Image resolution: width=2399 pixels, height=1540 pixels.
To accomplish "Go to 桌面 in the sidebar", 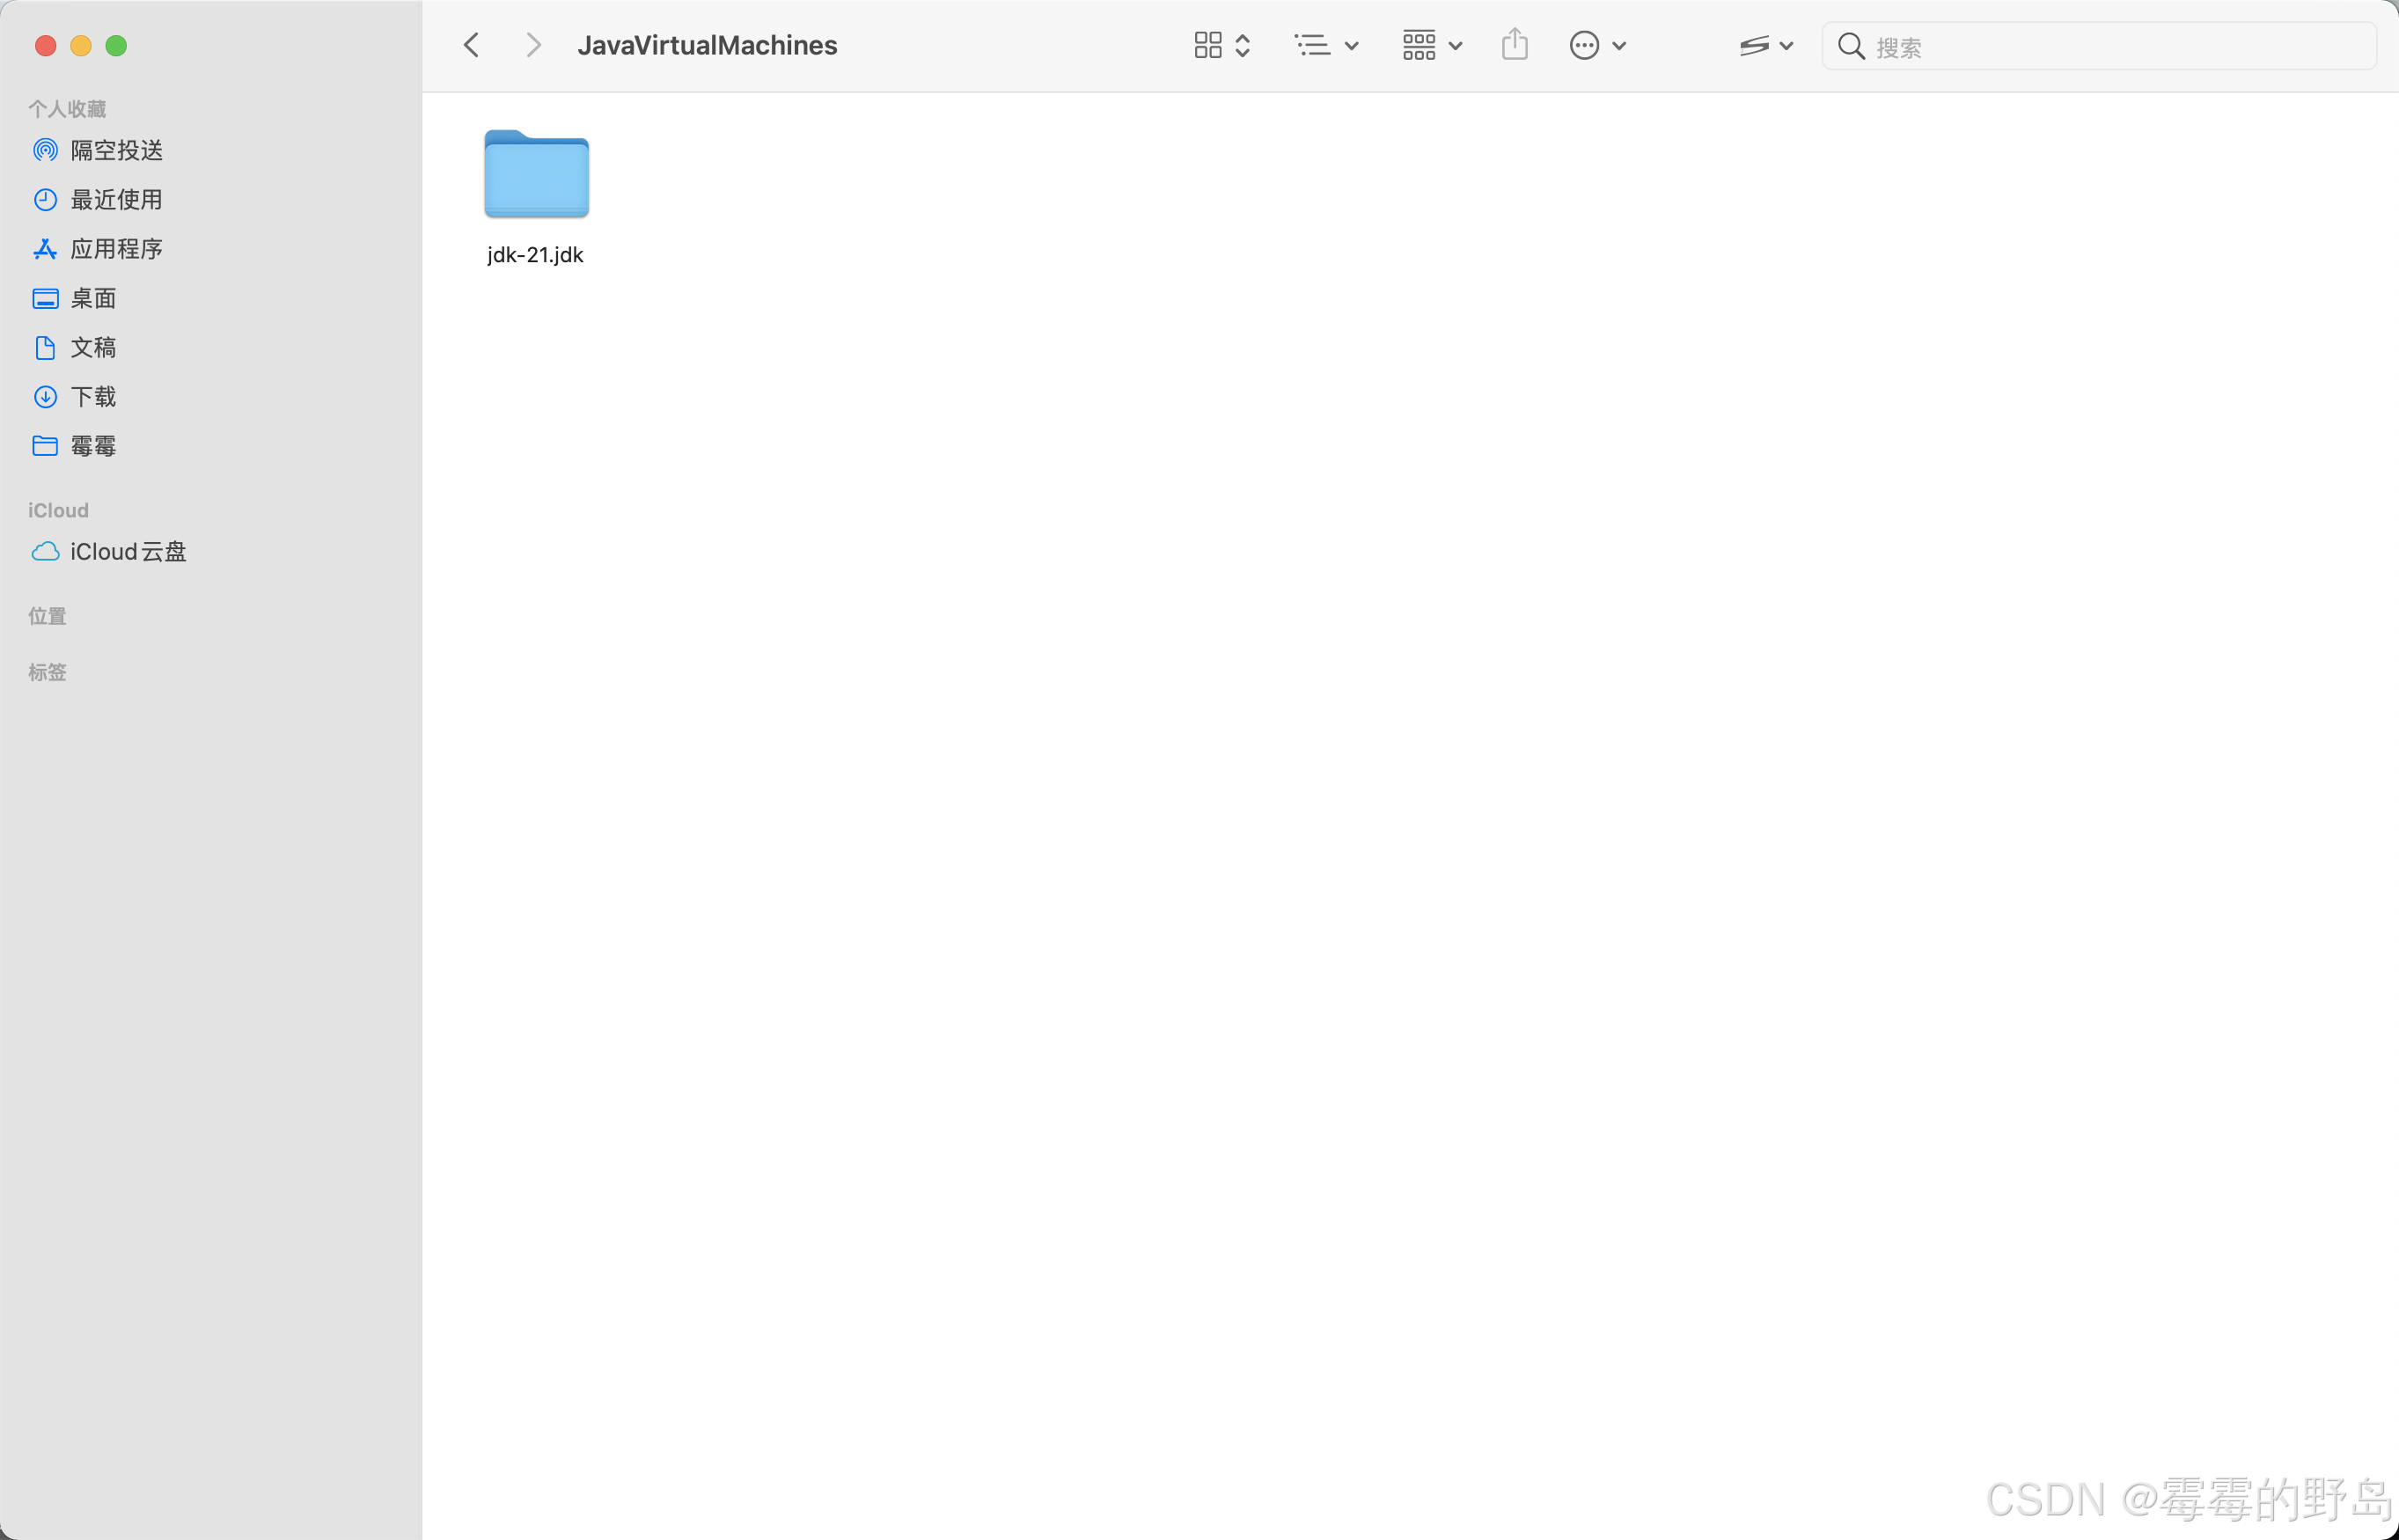I will [93, 298].
